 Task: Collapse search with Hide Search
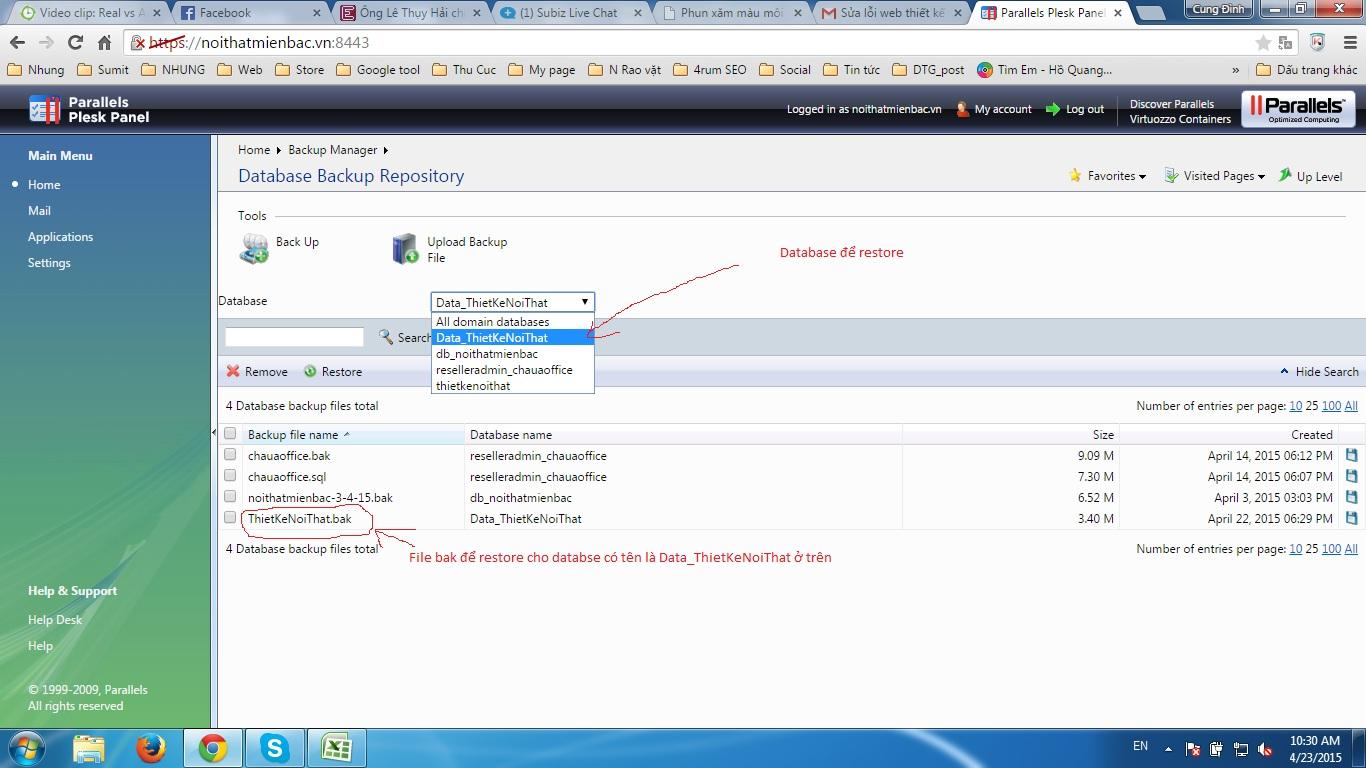[1319, 371]
